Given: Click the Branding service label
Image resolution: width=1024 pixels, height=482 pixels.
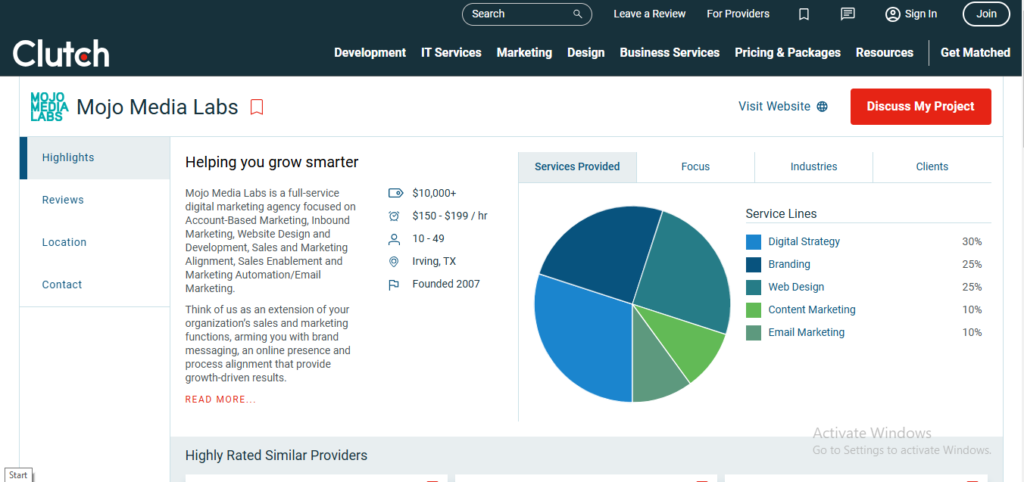Looking at the screenshot, I should point(789,265).
